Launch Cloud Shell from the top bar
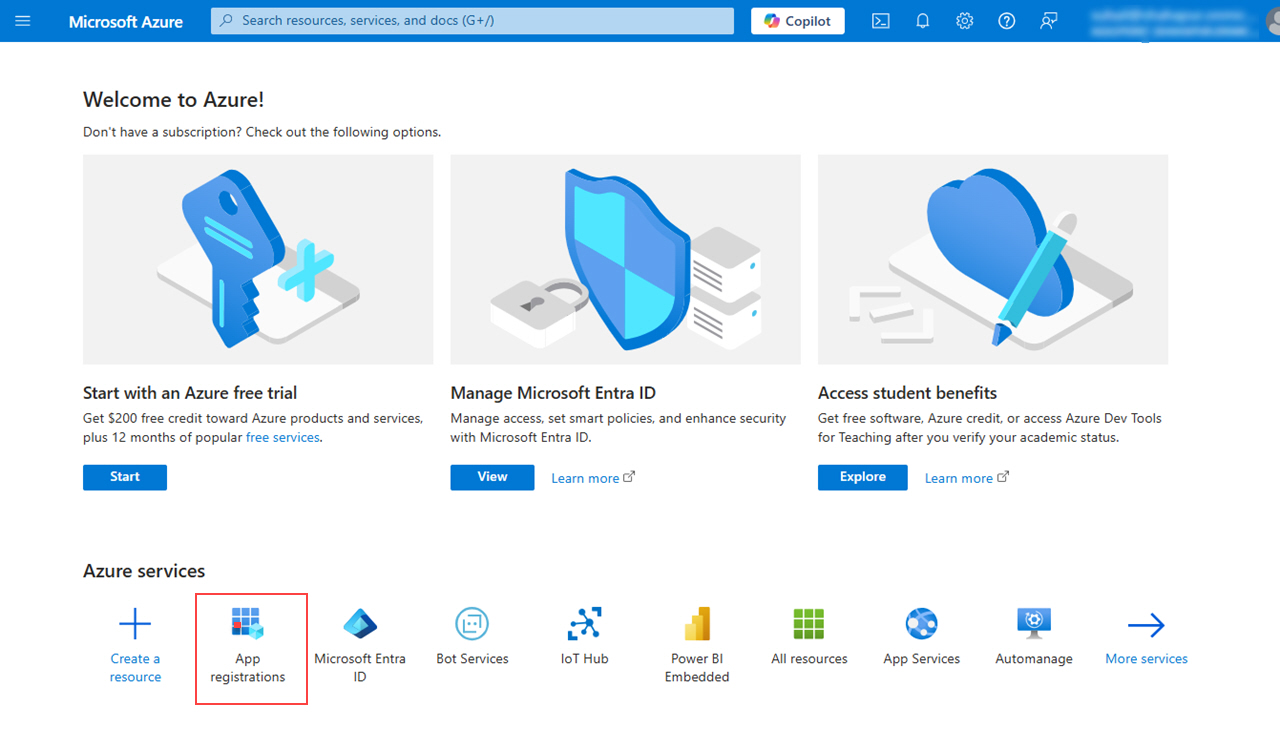The width and height of the screenshot is (1280, 730). coord(881,21)
